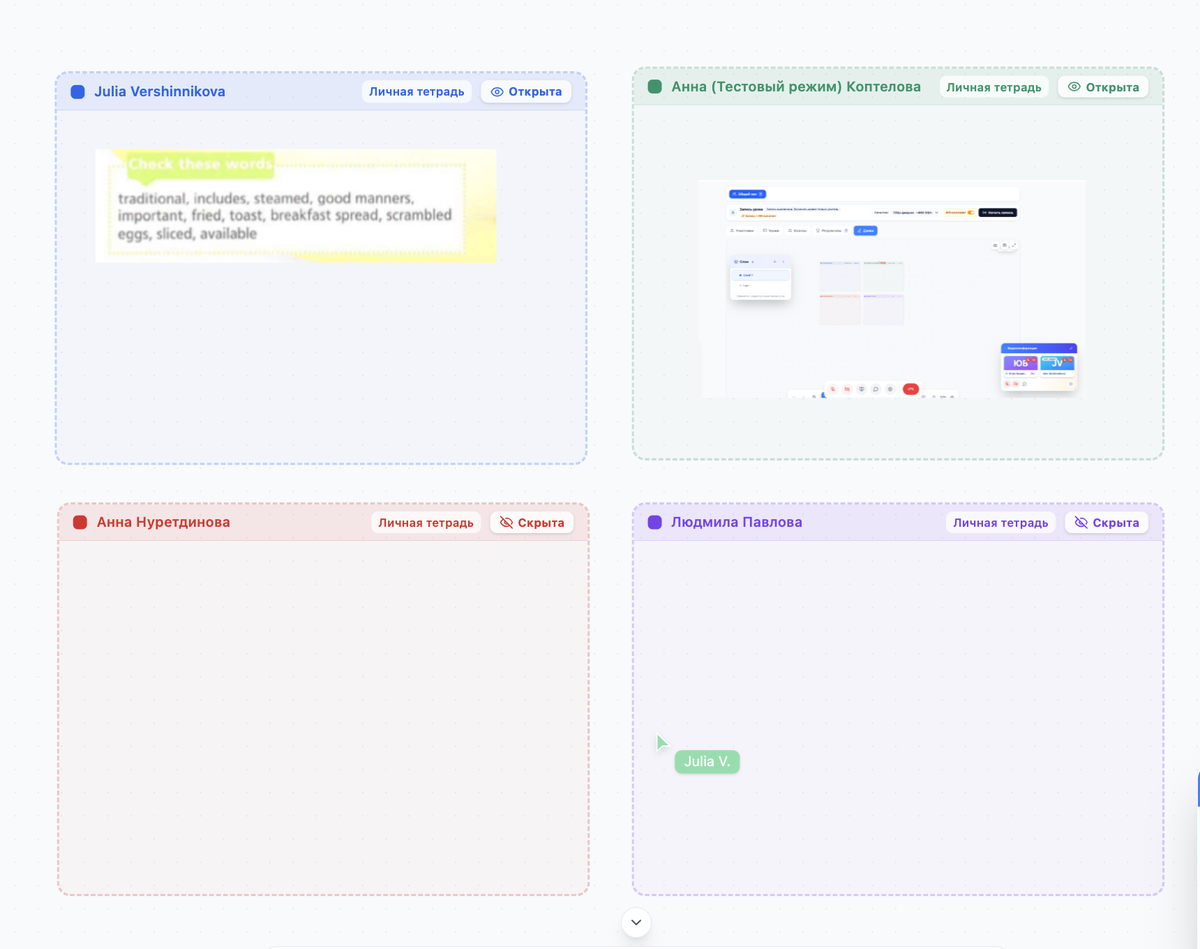This screenshot has height=949, width=1200.
Task: Select Личная тетрадь in Анна Нуретдинова's panel
Action: (426, 522)
